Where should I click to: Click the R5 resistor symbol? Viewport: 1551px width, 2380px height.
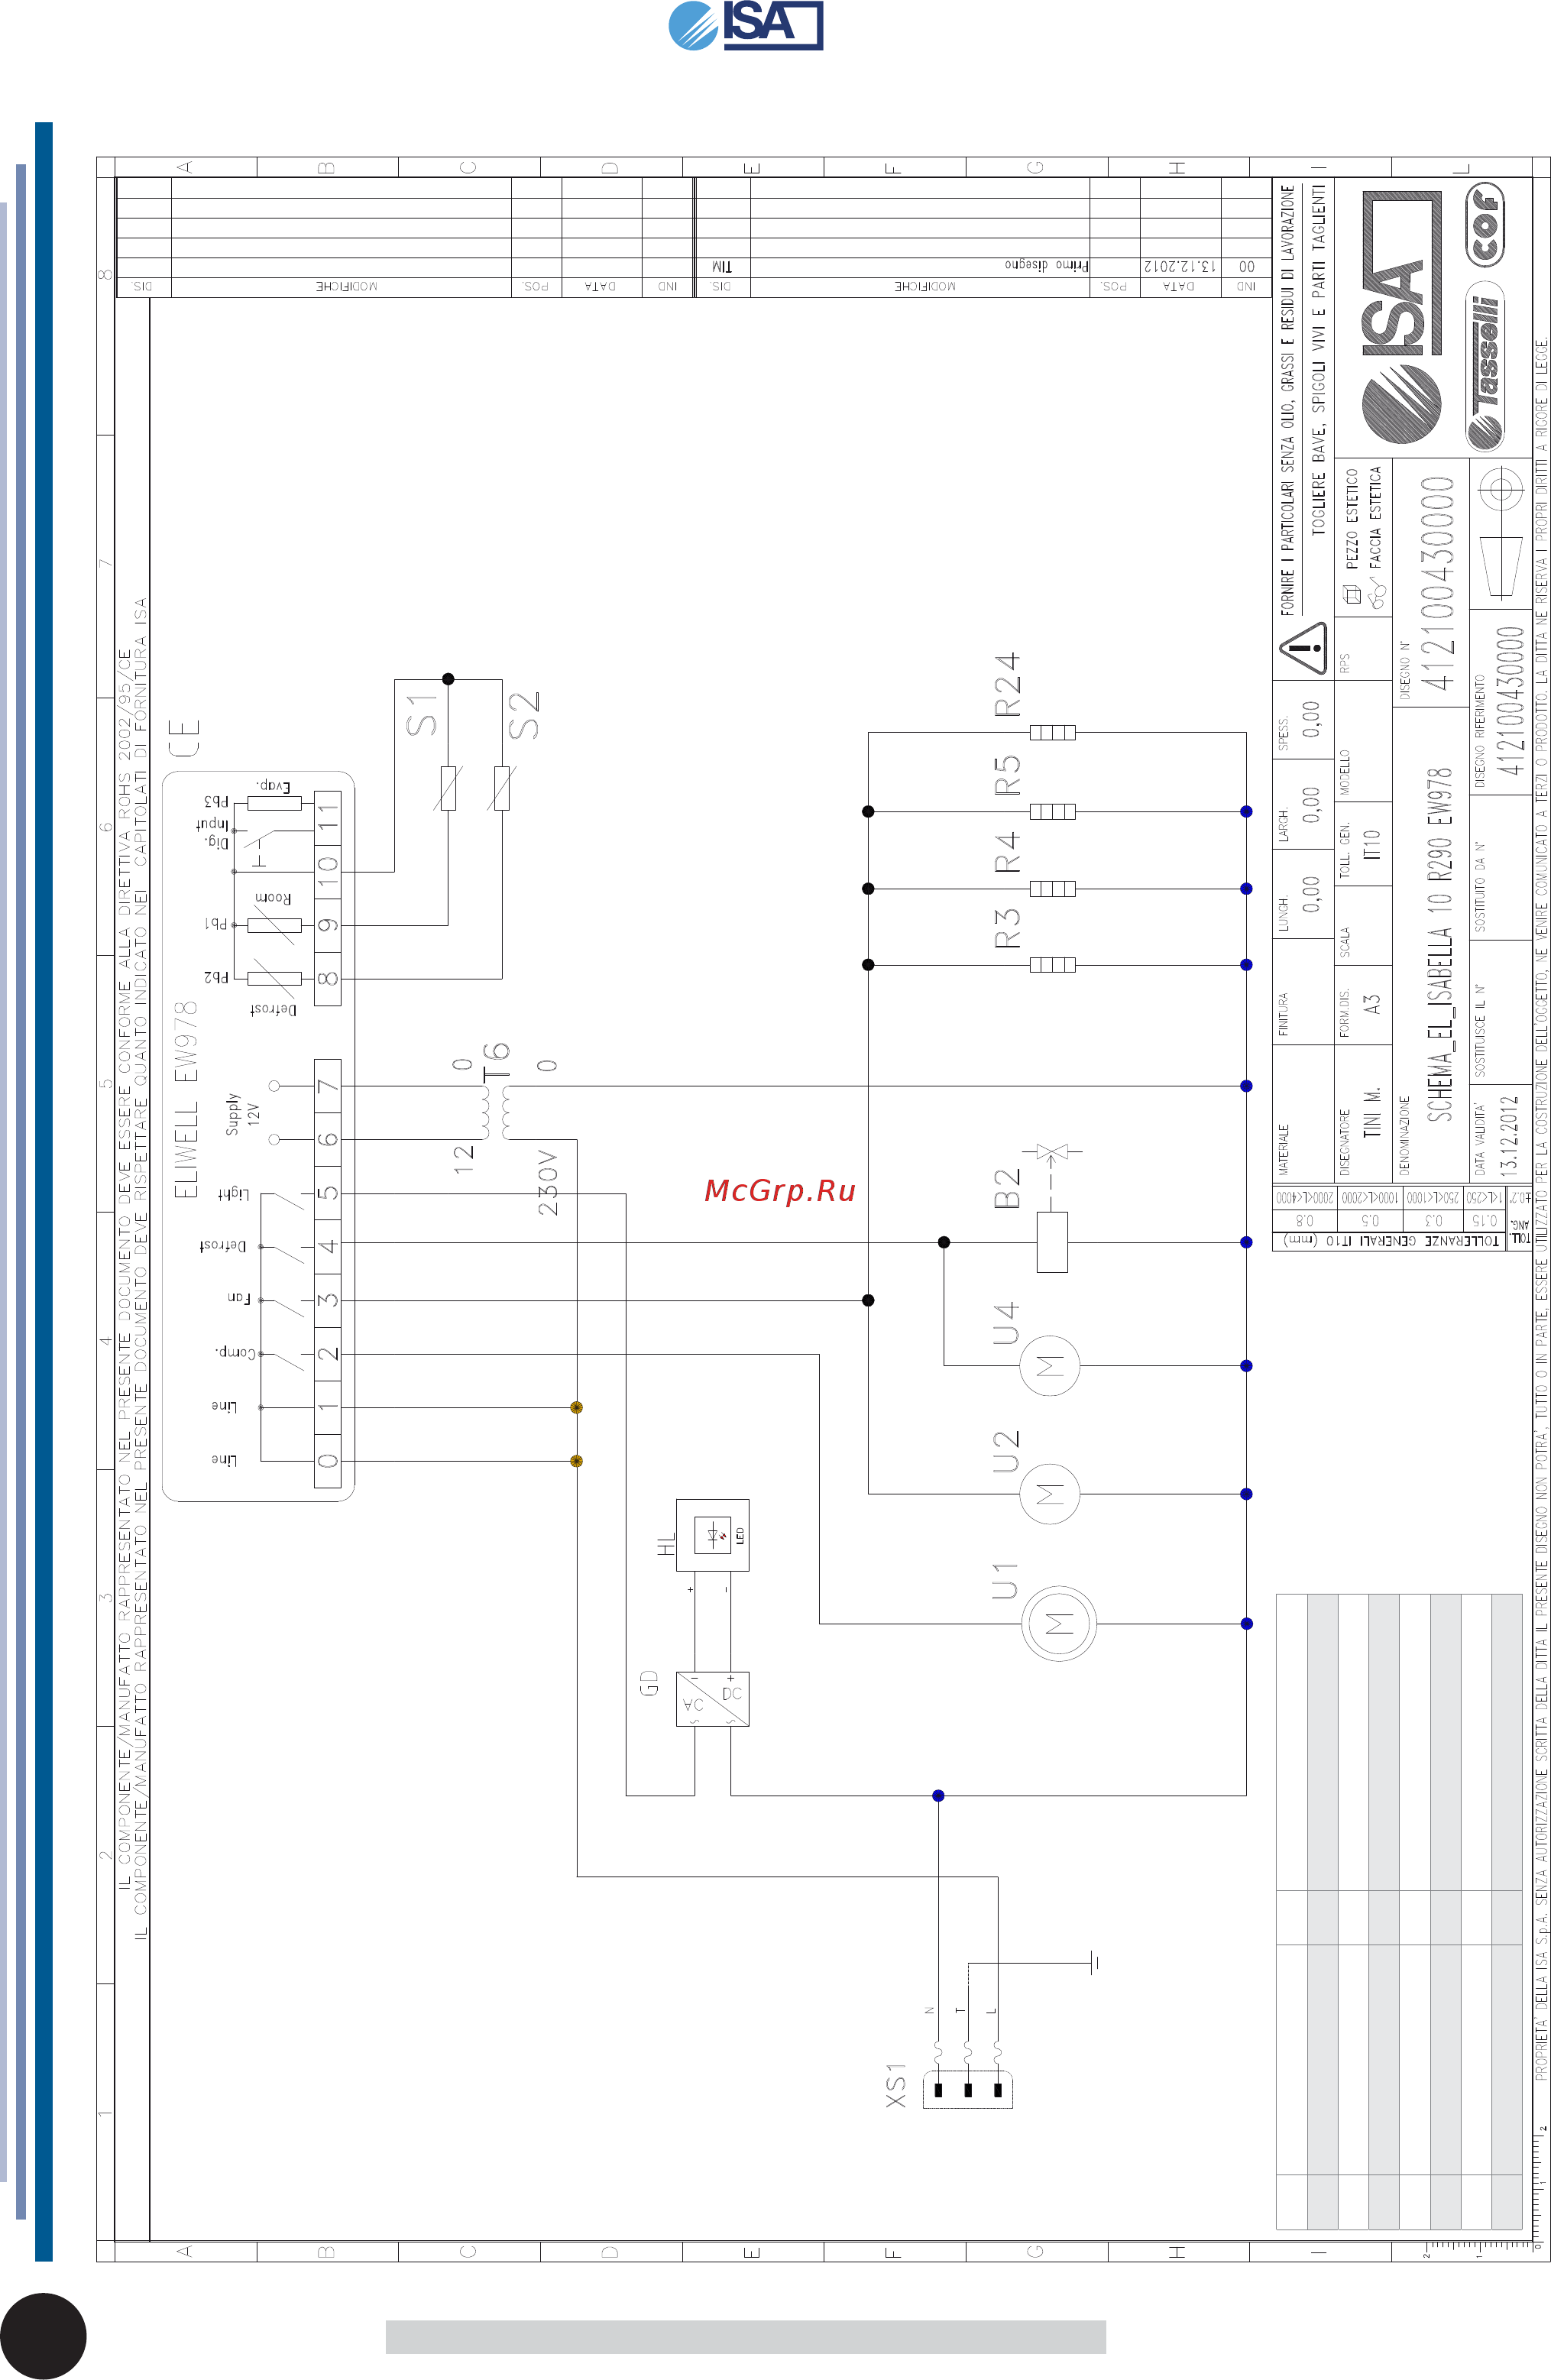click(x=1052, y=811)
